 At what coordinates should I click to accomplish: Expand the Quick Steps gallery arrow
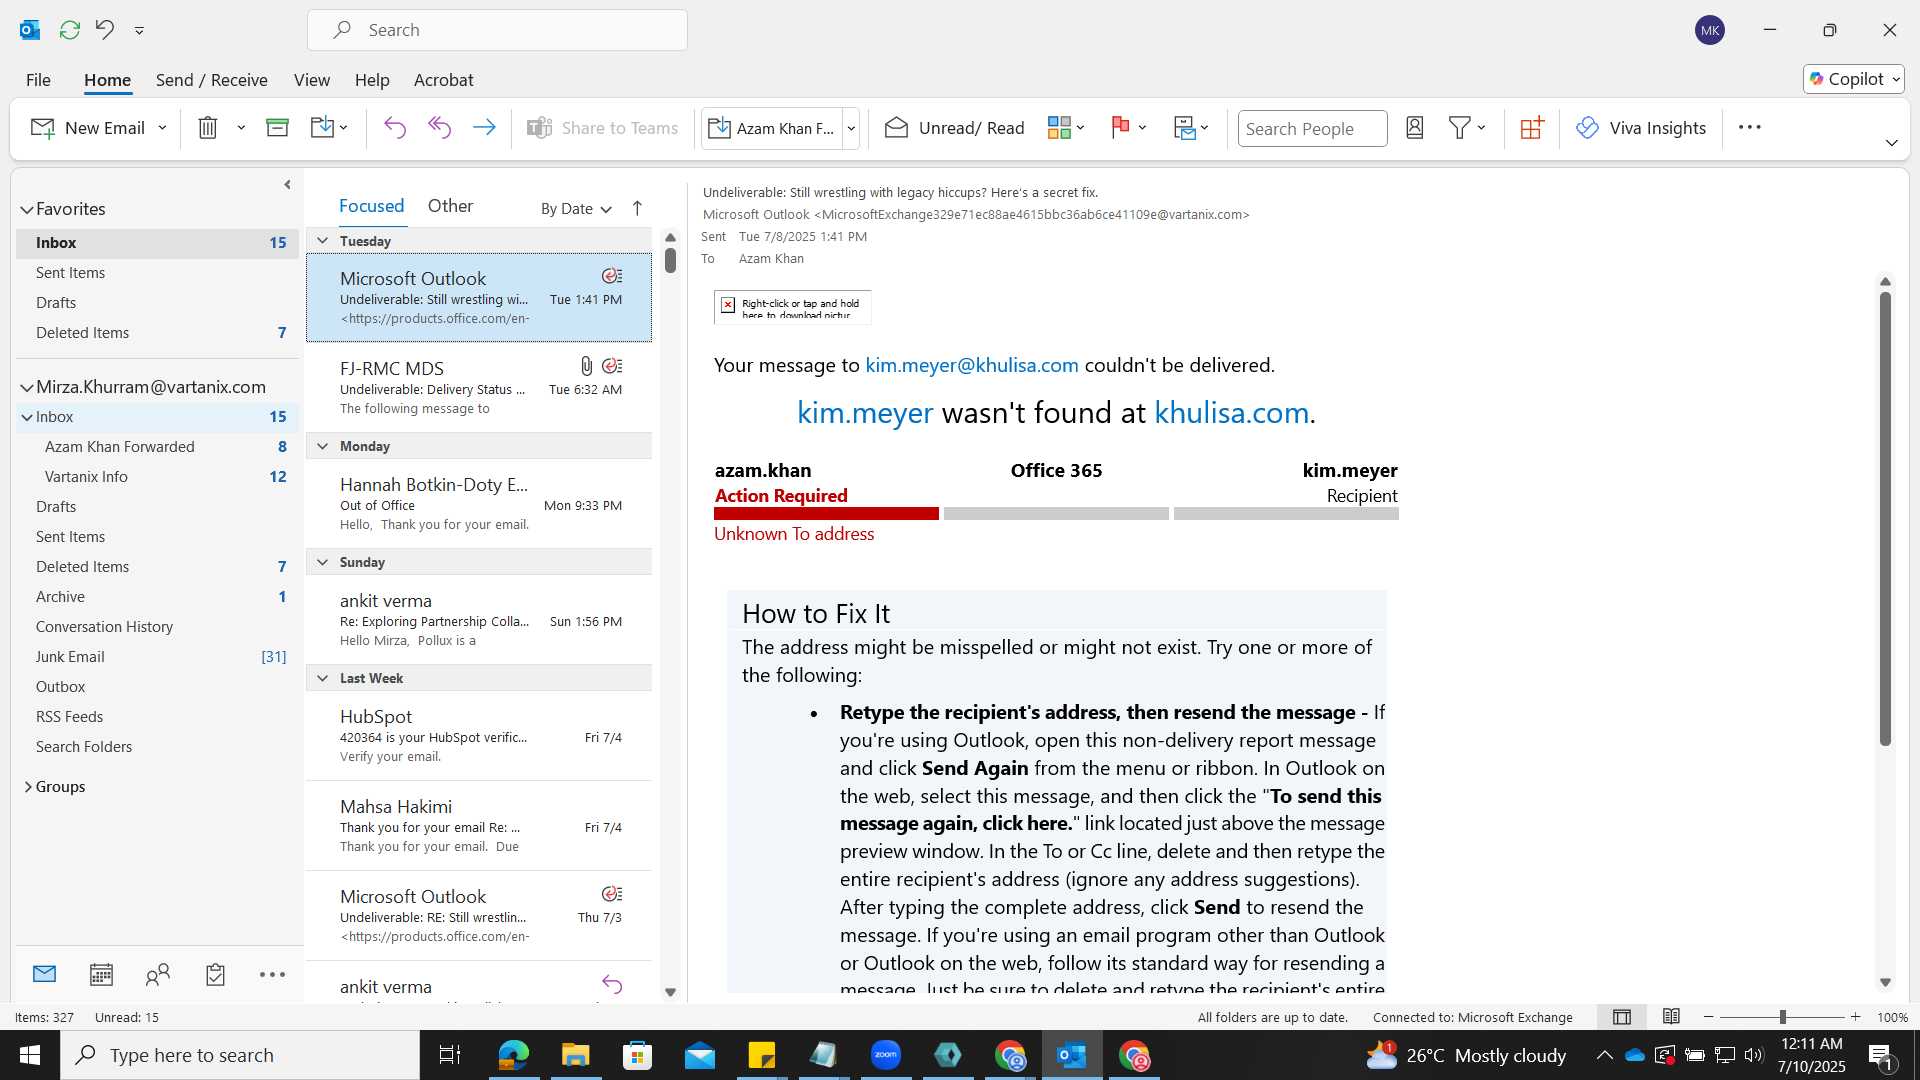[x=851, y=128]
